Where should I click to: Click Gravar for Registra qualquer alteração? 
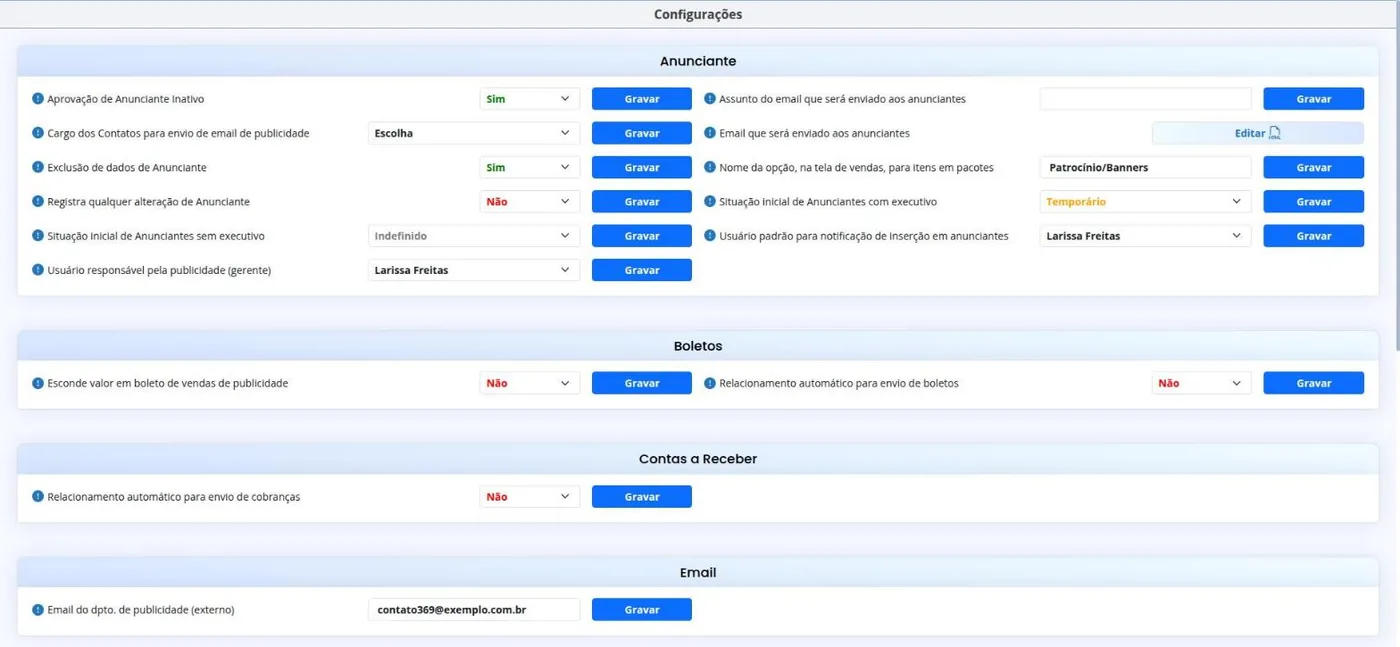click(642, 201)
